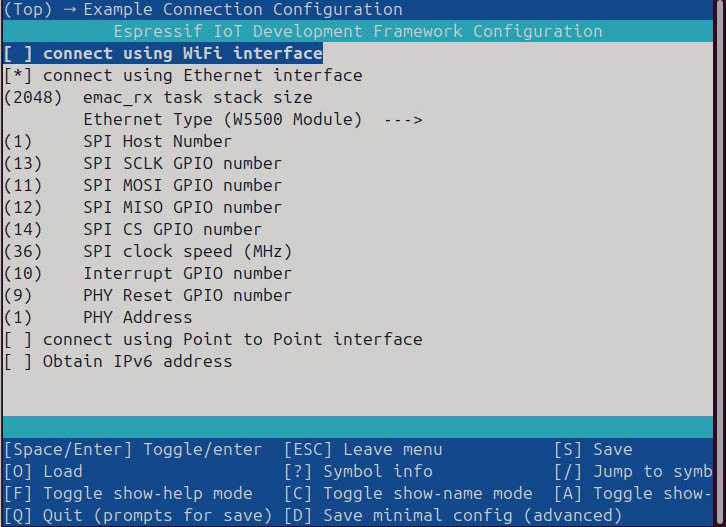Open Ethernet Type W5500 Module submenu
The image size is (726, 527).
click(222, 120)
